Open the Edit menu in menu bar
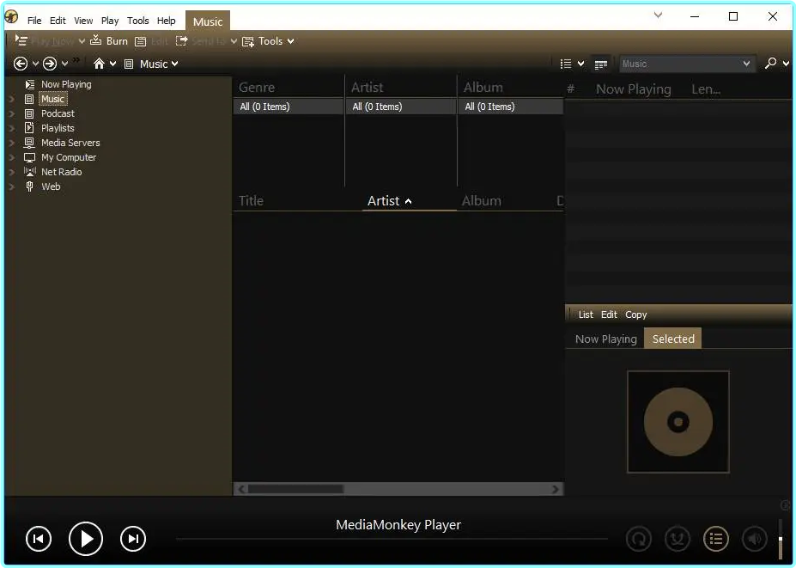Viewport: 796px width, 568px height. click(57, 21)
